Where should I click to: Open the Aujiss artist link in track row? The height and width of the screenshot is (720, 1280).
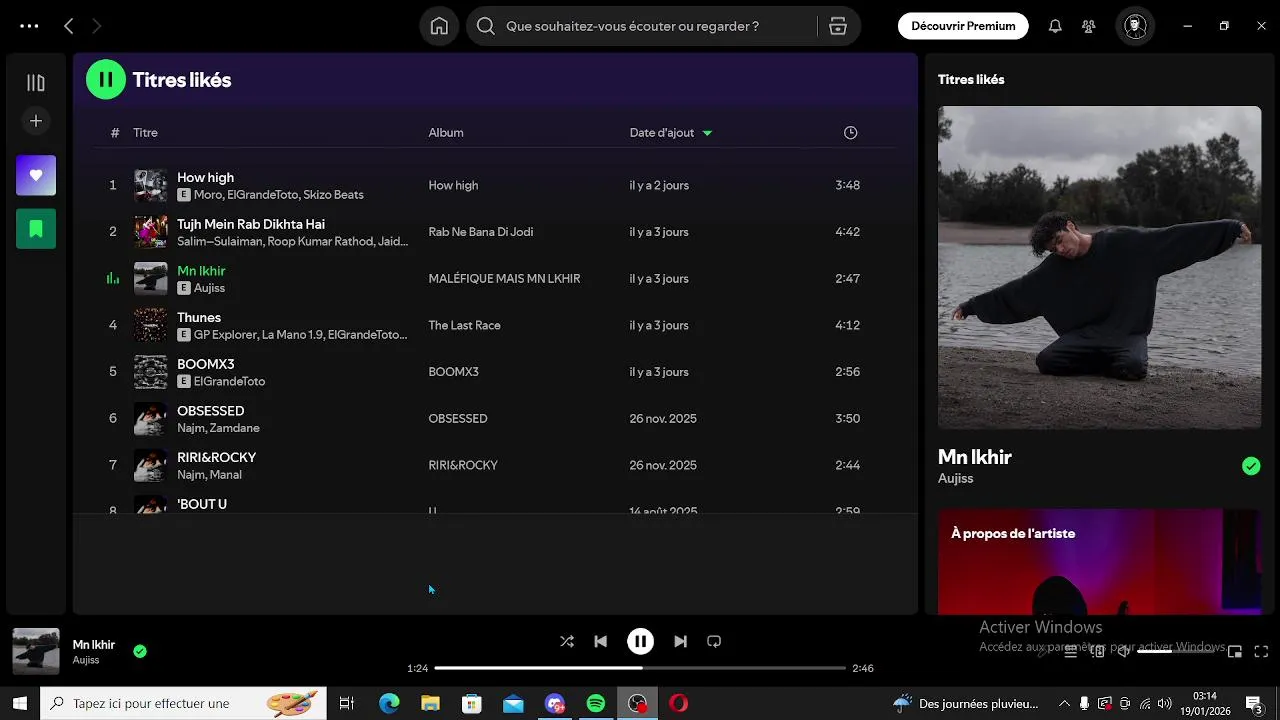pos(209,288)
